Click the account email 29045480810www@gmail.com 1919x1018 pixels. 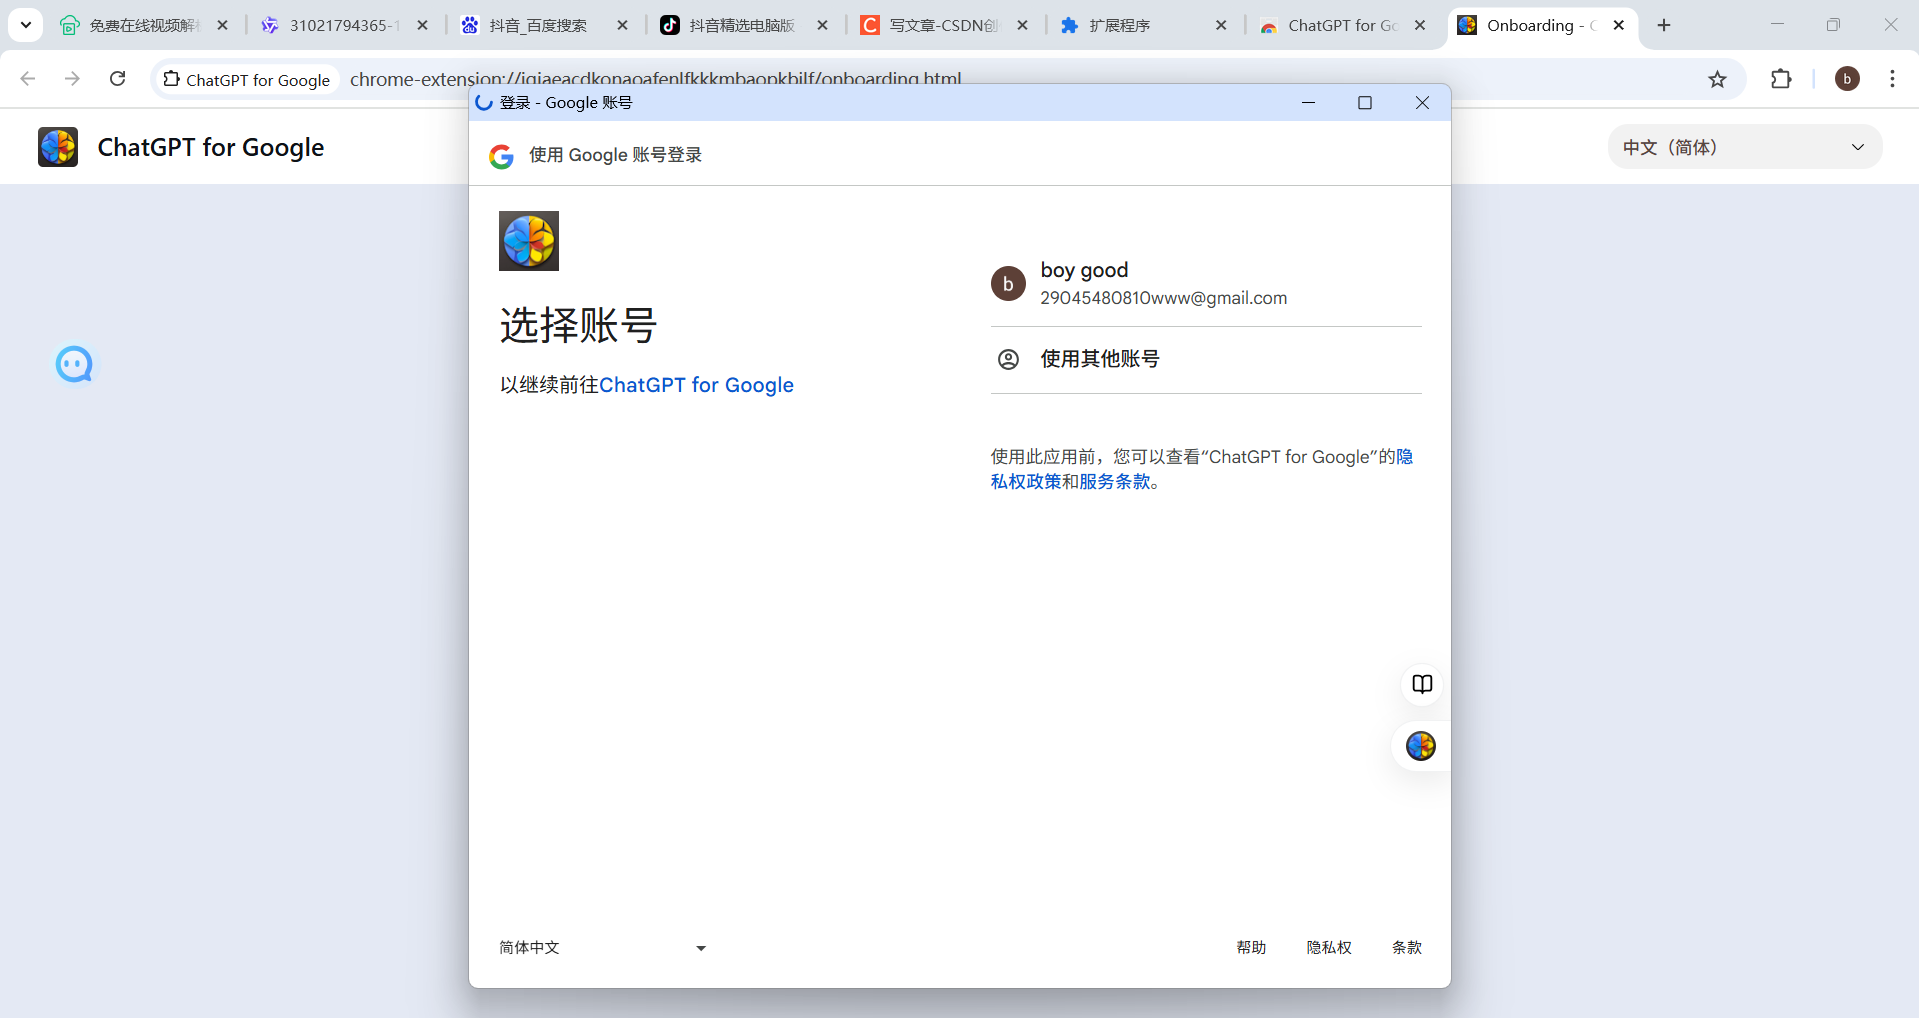pyautogui.click(x=1163, y=298)
